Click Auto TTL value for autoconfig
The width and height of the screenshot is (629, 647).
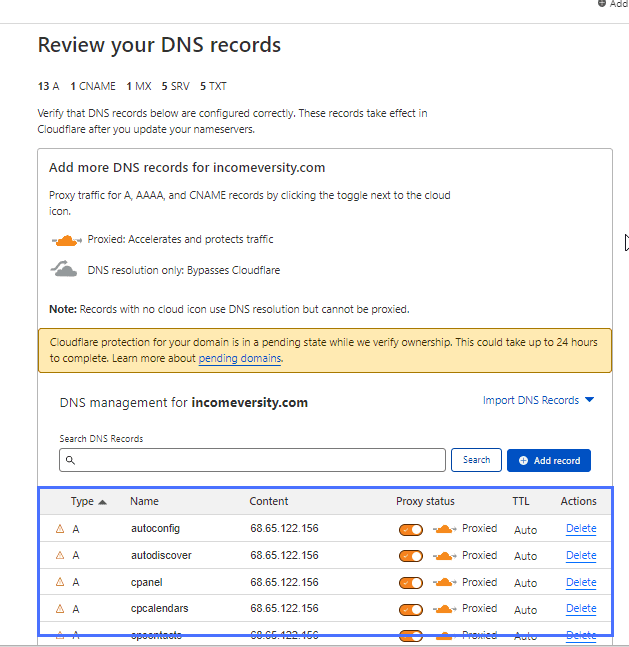tap(525, 530)
